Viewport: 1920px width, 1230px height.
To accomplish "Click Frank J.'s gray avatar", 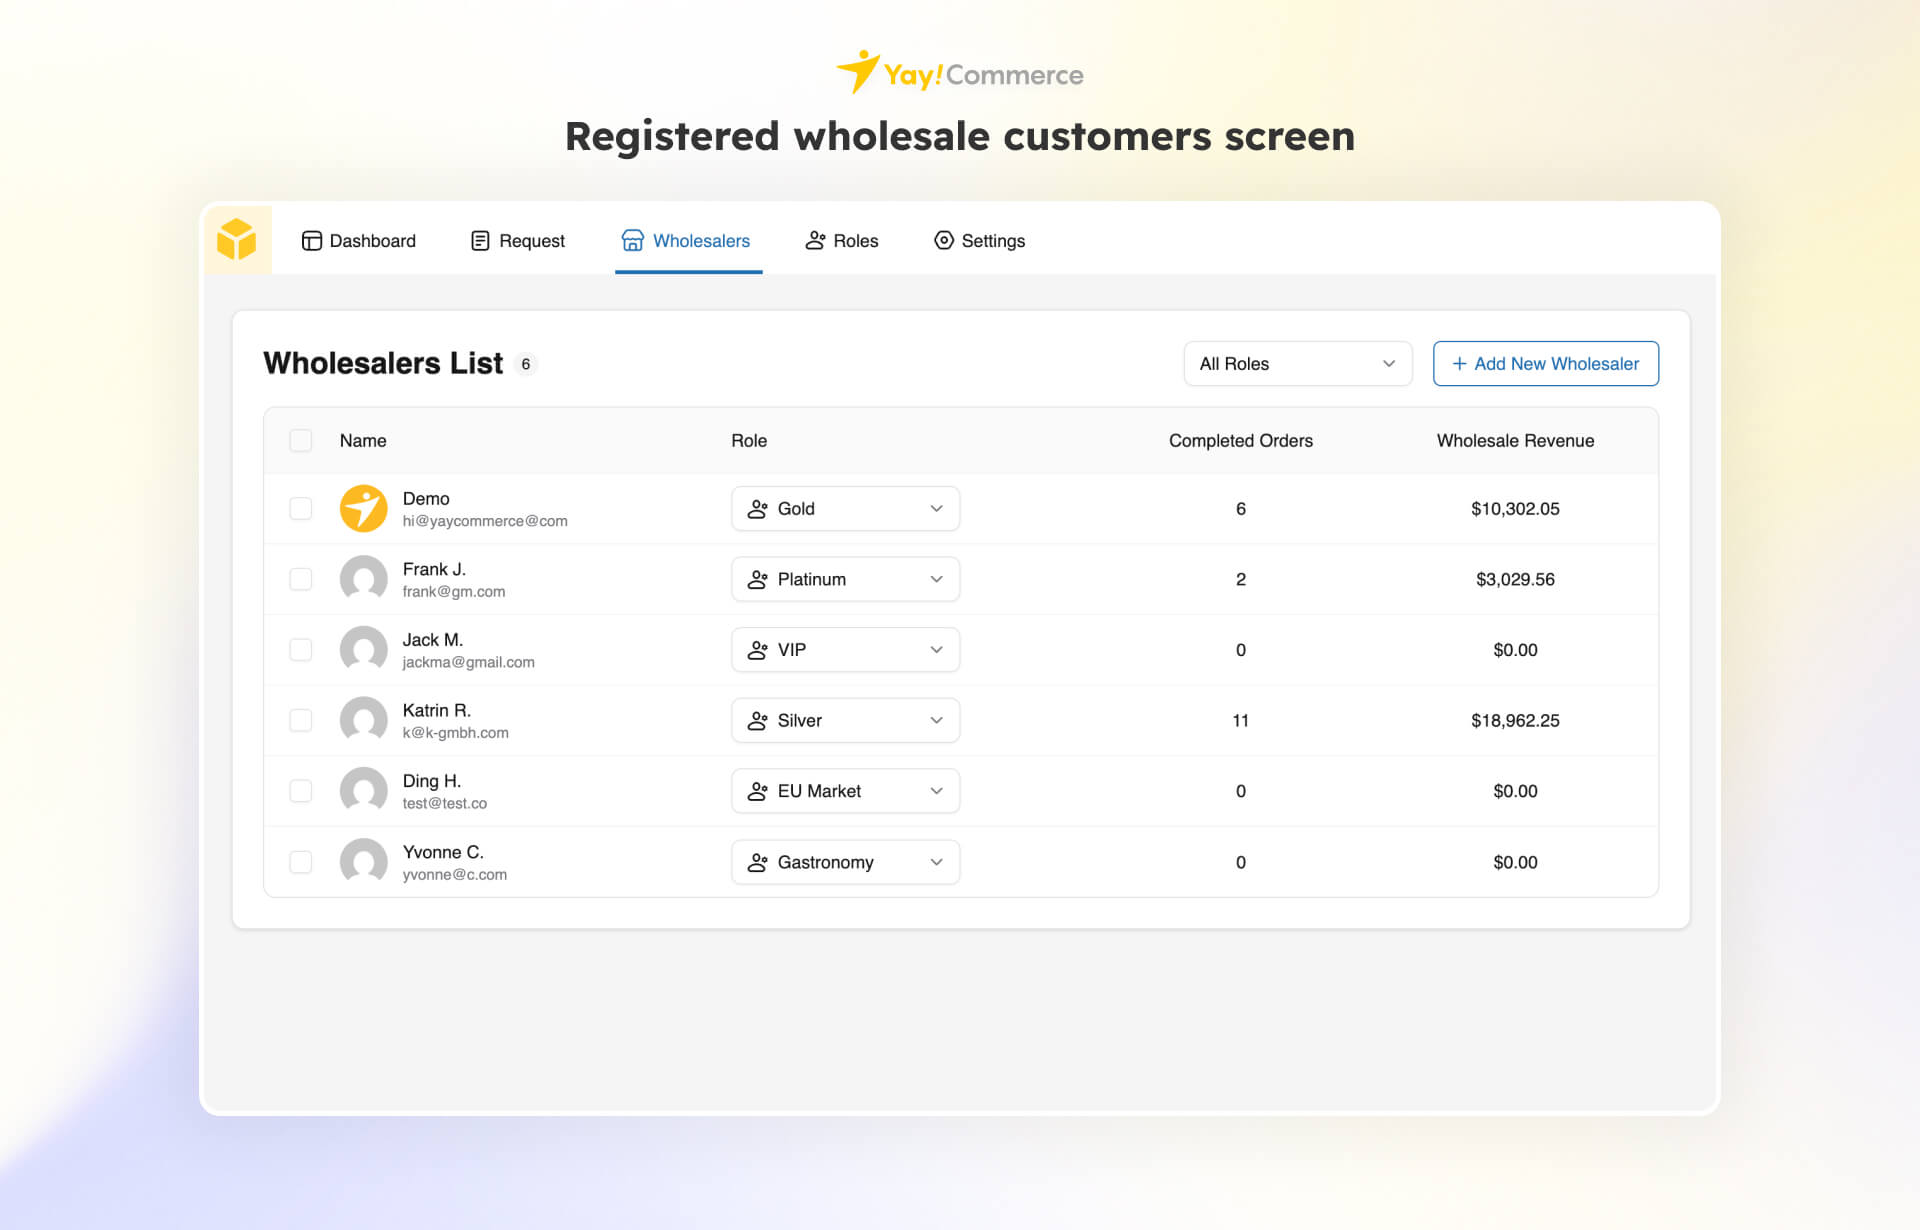I will (x=363, y=579).
